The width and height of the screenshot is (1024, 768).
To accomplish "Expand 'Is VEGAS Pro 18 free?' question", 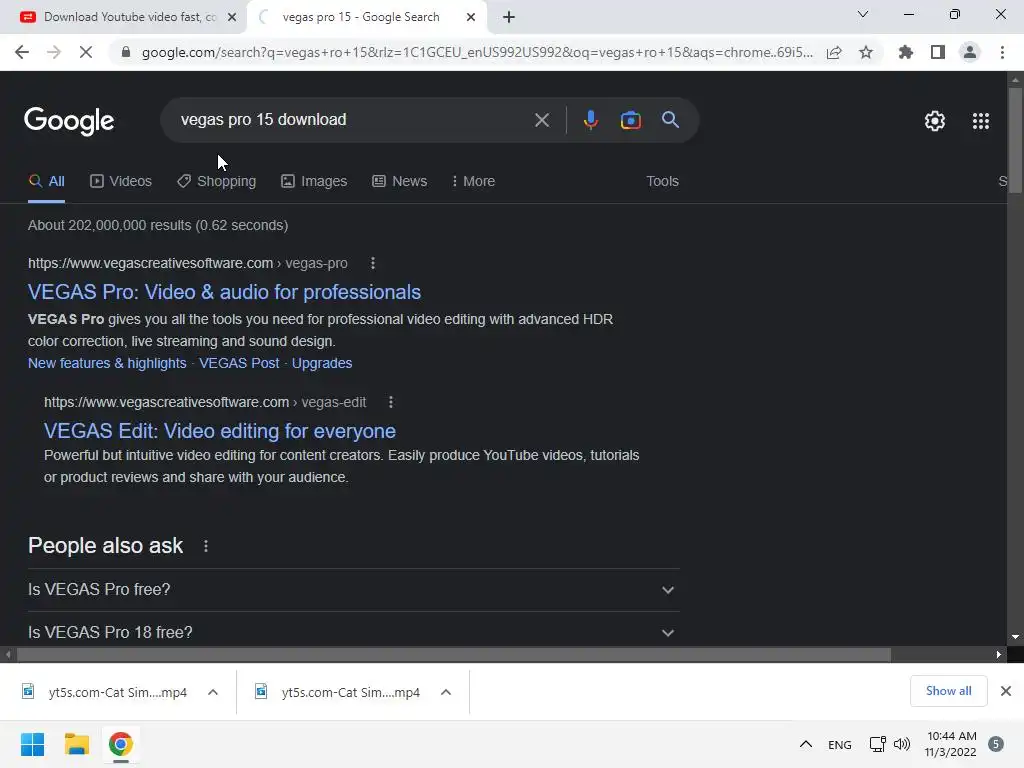I will pos(353,632).
